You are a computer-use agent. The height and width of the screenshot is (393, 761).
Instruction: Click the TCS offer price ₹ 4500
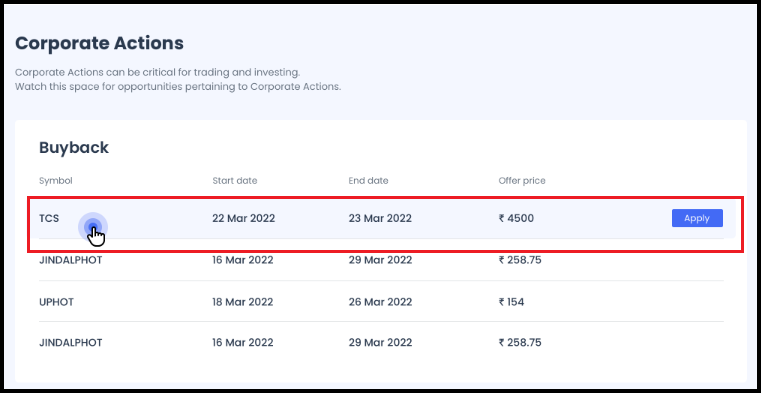516,218
